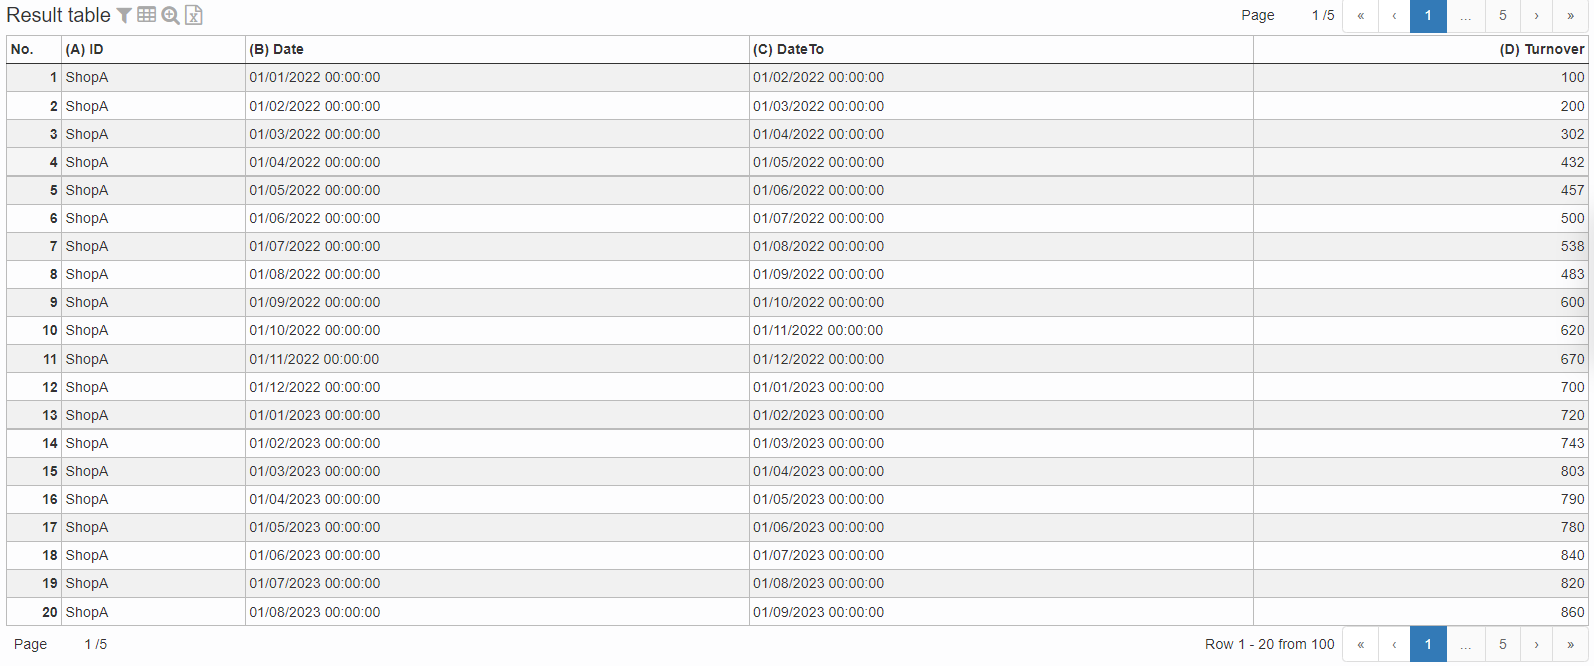Select the Turnover cell with value 483
The image size is (1594, 666).
[1421, 274]
